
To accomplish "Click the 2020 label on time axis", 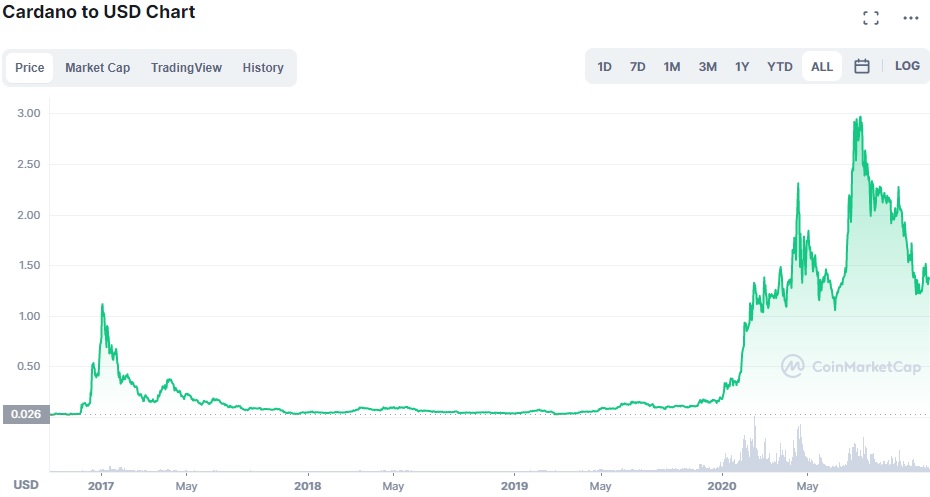I will 722,485.
